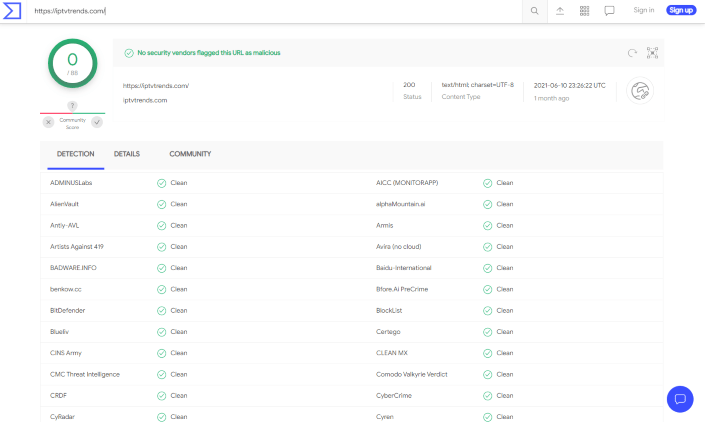Open the blue chat support button
The height and width of the screenshot is (422, 705).
coord(680,399)
